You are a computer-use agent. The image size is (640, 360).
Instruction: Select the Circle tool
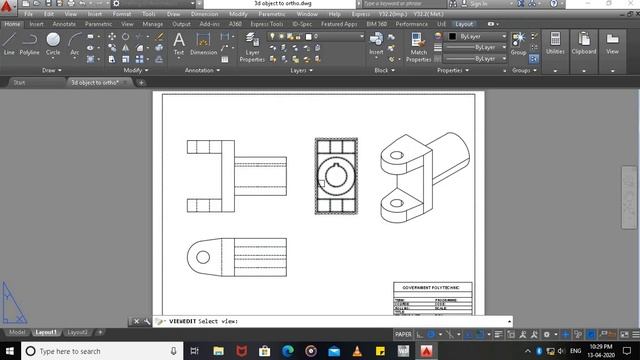tap(53, 44)
